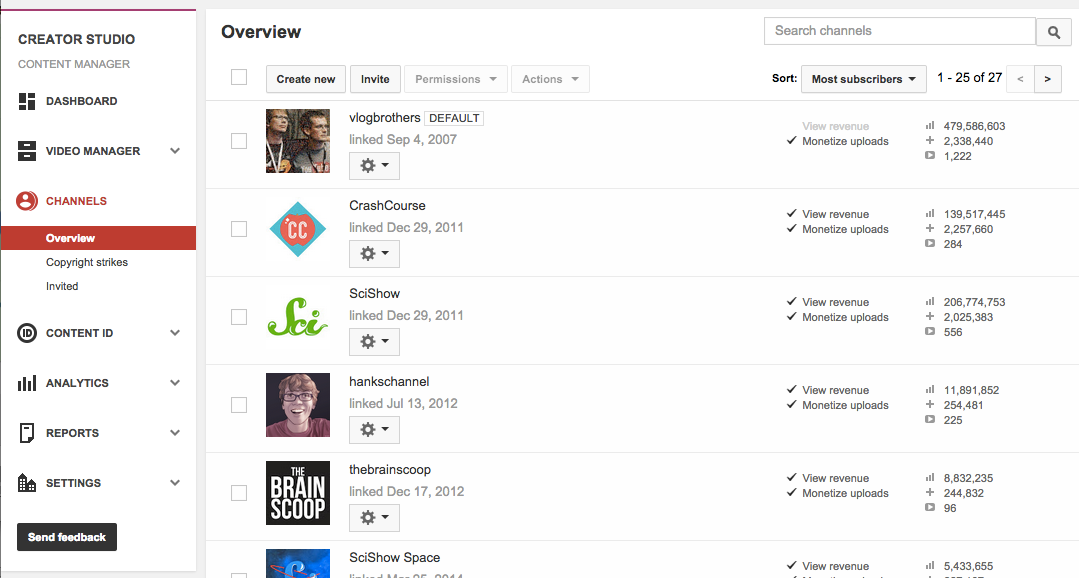Toggle Monetize uploads for vlogbrothers

tap(837, 141)
